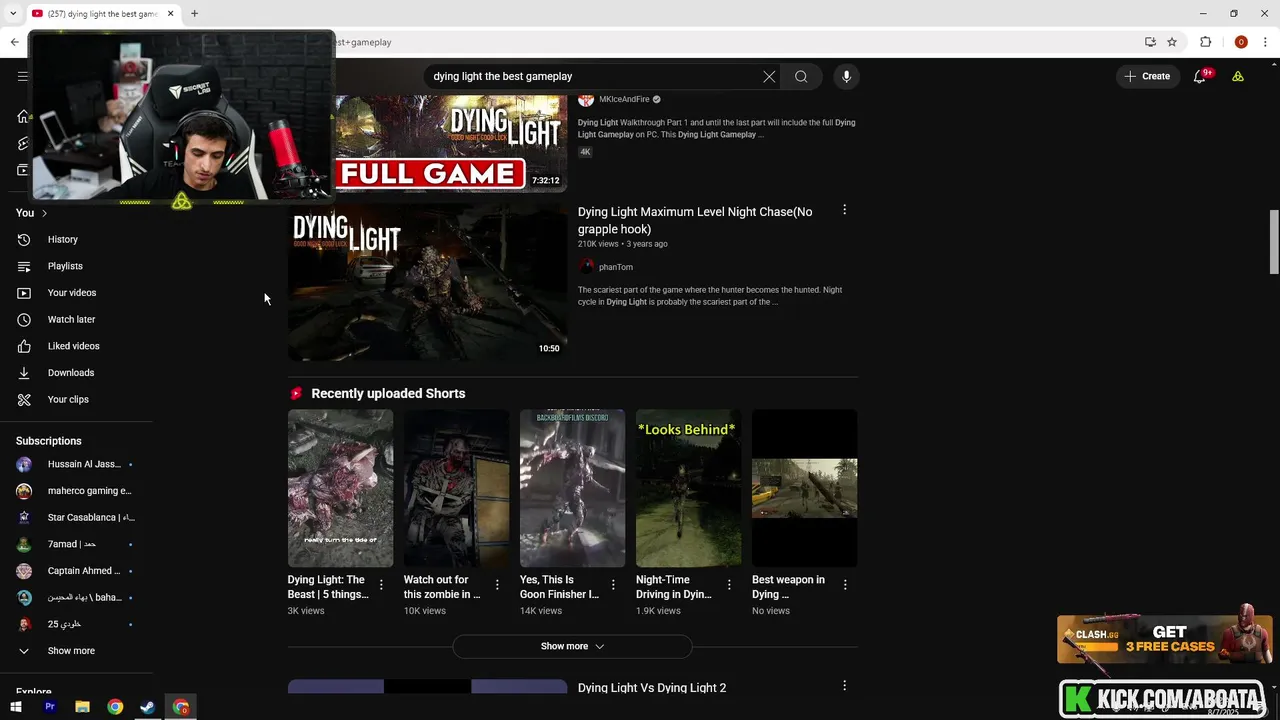Go back with the browser arrow
This screenshot has width=1280, height=720.
[14, 42]
